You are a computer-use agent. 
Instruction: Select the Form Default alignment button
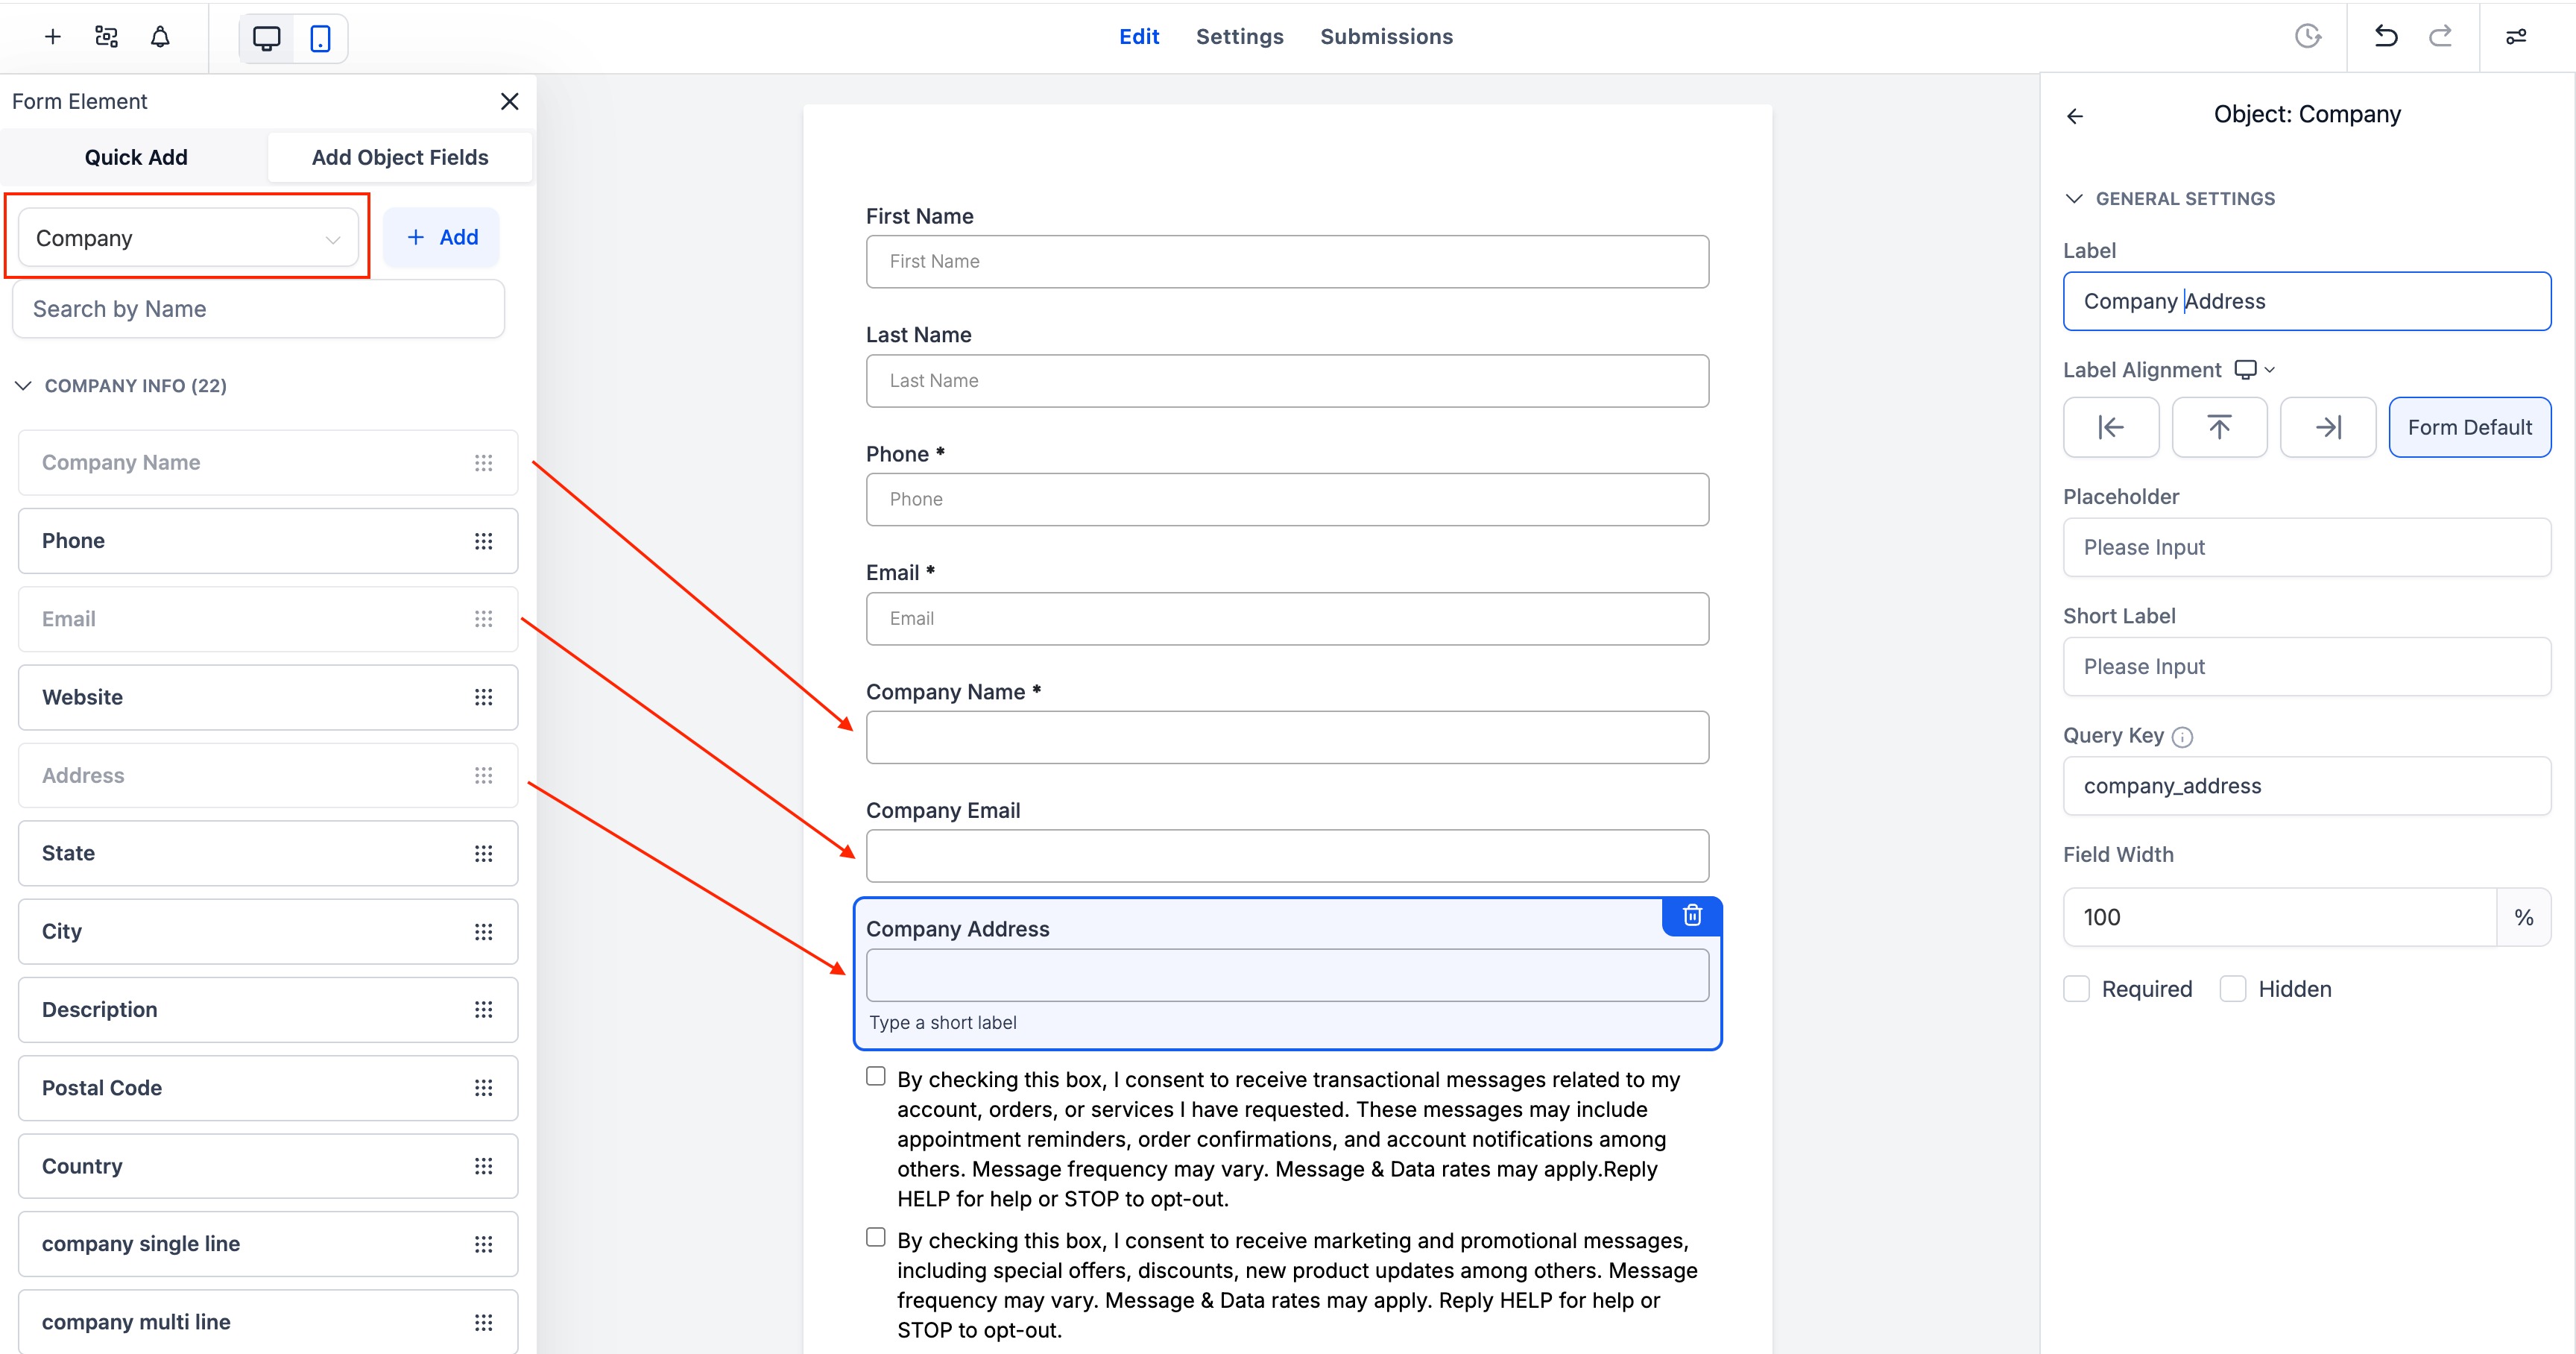coord(2469,427)
